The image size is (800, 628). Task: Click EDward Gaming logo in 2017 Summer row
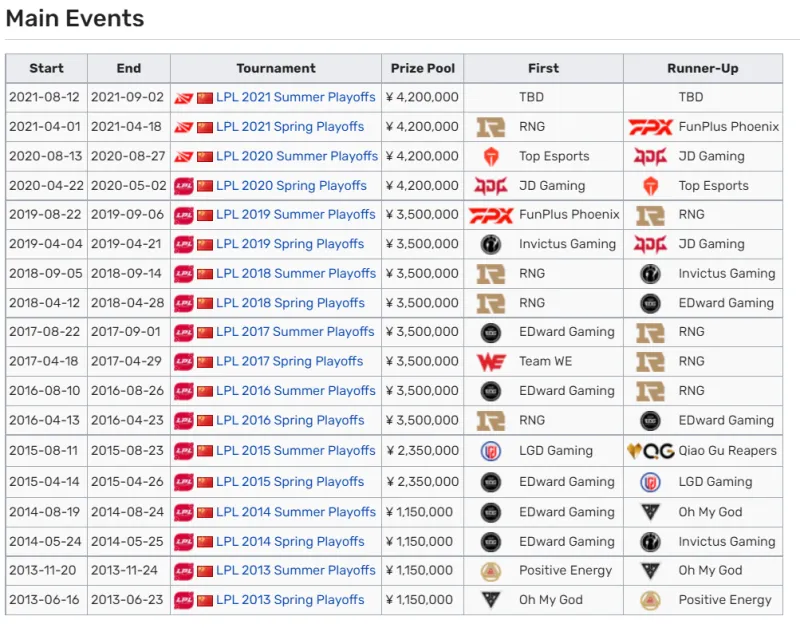[490, 332]
